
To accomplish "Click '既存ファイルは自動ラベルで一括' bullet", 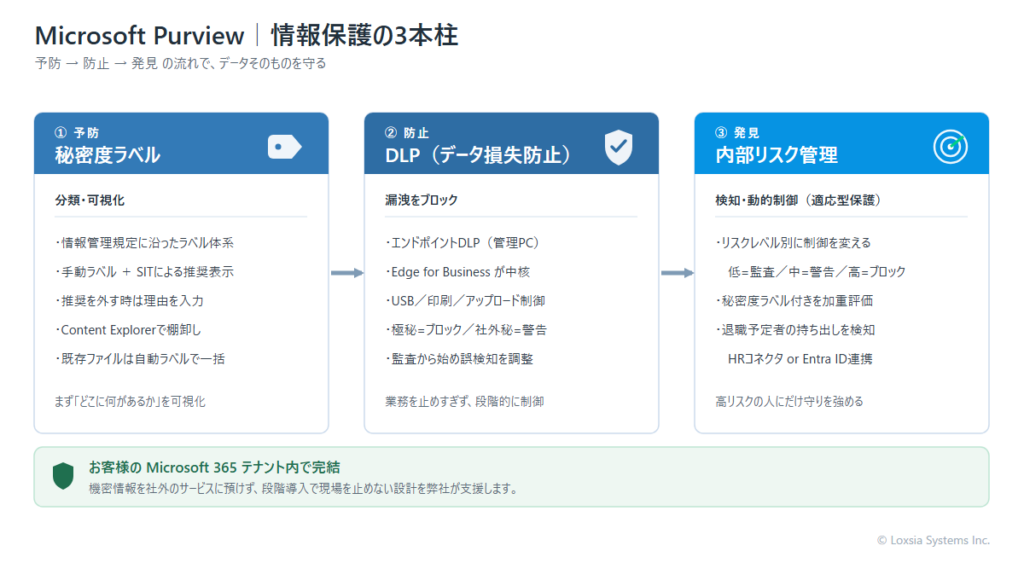I will [x=139, y=359].
